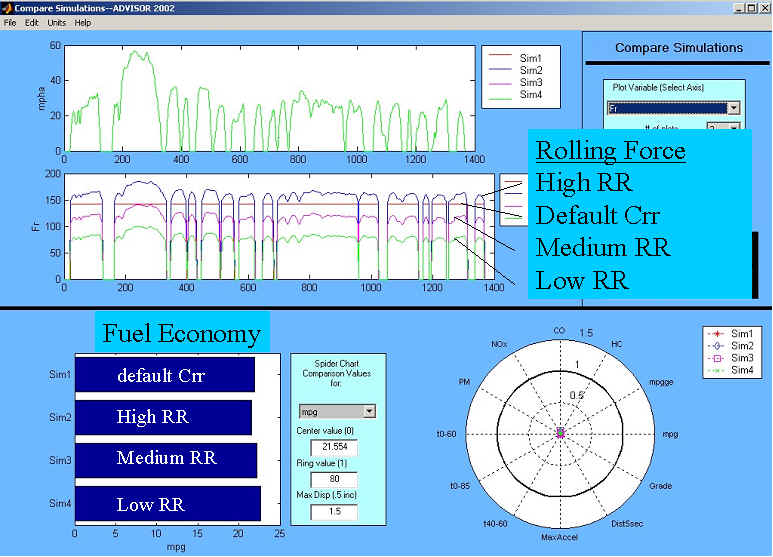Open the mpg spider chart dropdown
Screen dimensions: 773x557
coord(369,411)
